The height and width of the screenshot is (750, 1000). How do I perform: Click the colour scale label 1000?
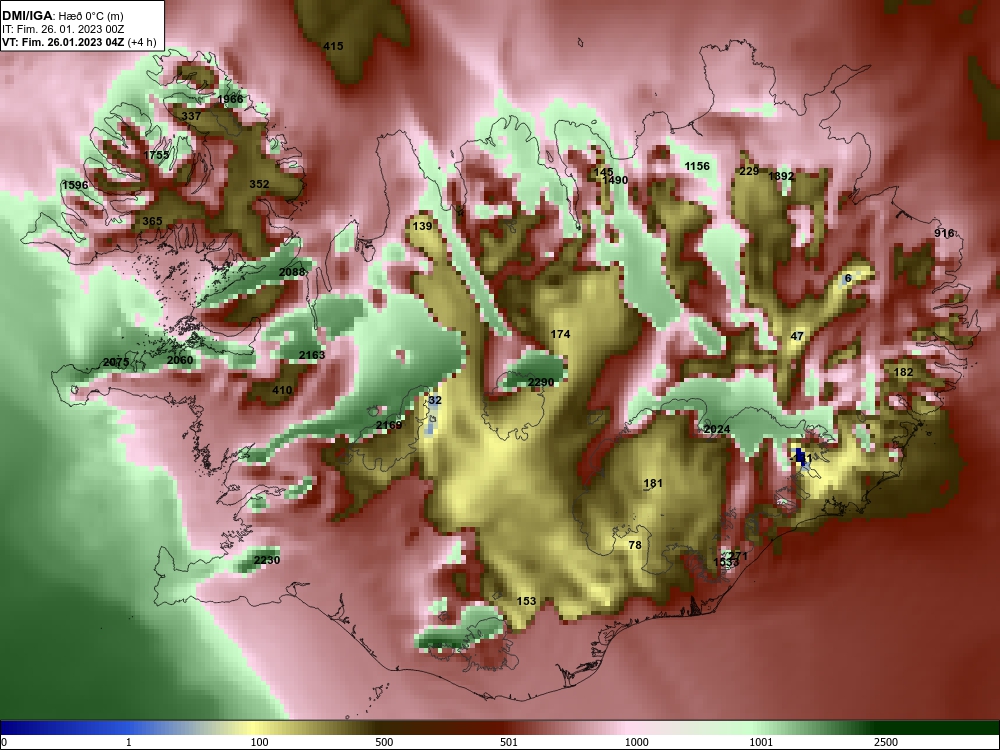636,742
